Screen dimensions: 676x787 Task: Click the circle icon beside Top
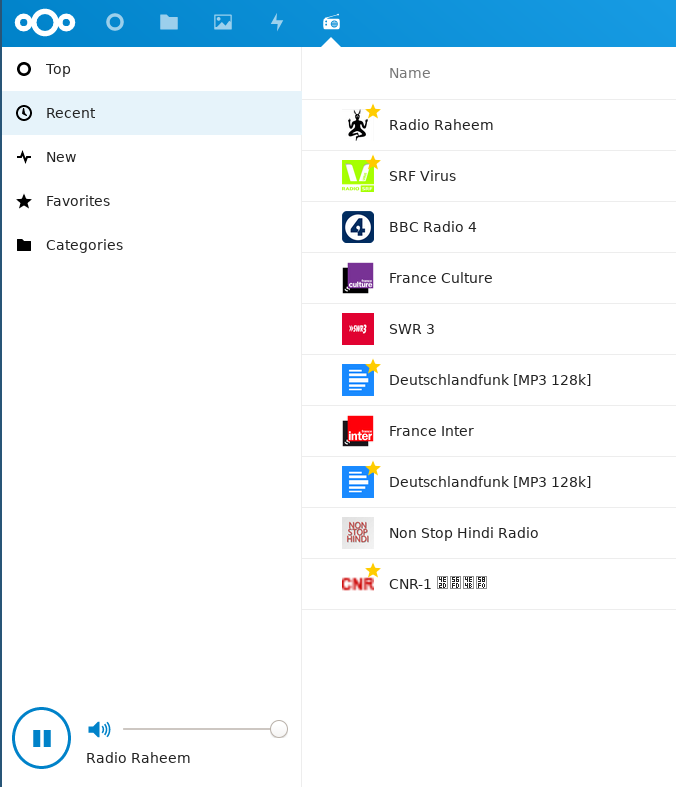tap(24, 69)
